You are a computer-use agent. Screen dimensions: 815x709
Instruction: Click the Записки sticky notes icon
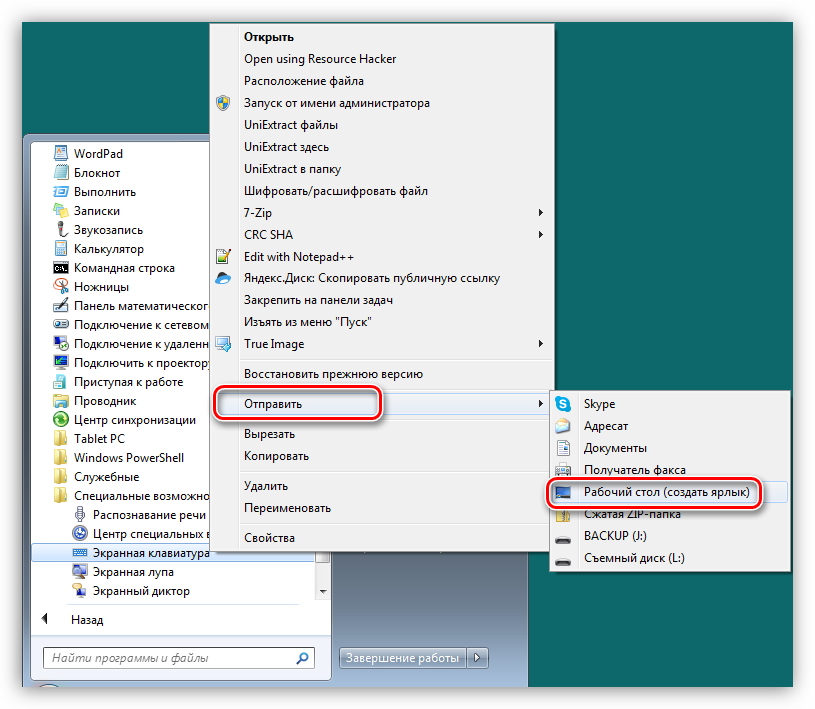(61, 211)
